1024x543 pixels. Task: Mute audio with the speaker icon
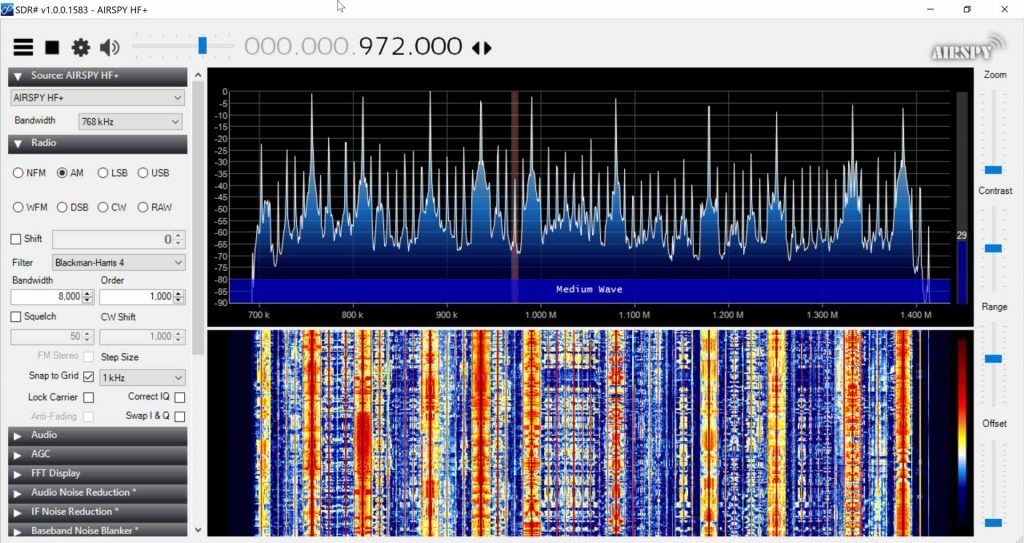point(109,47)
